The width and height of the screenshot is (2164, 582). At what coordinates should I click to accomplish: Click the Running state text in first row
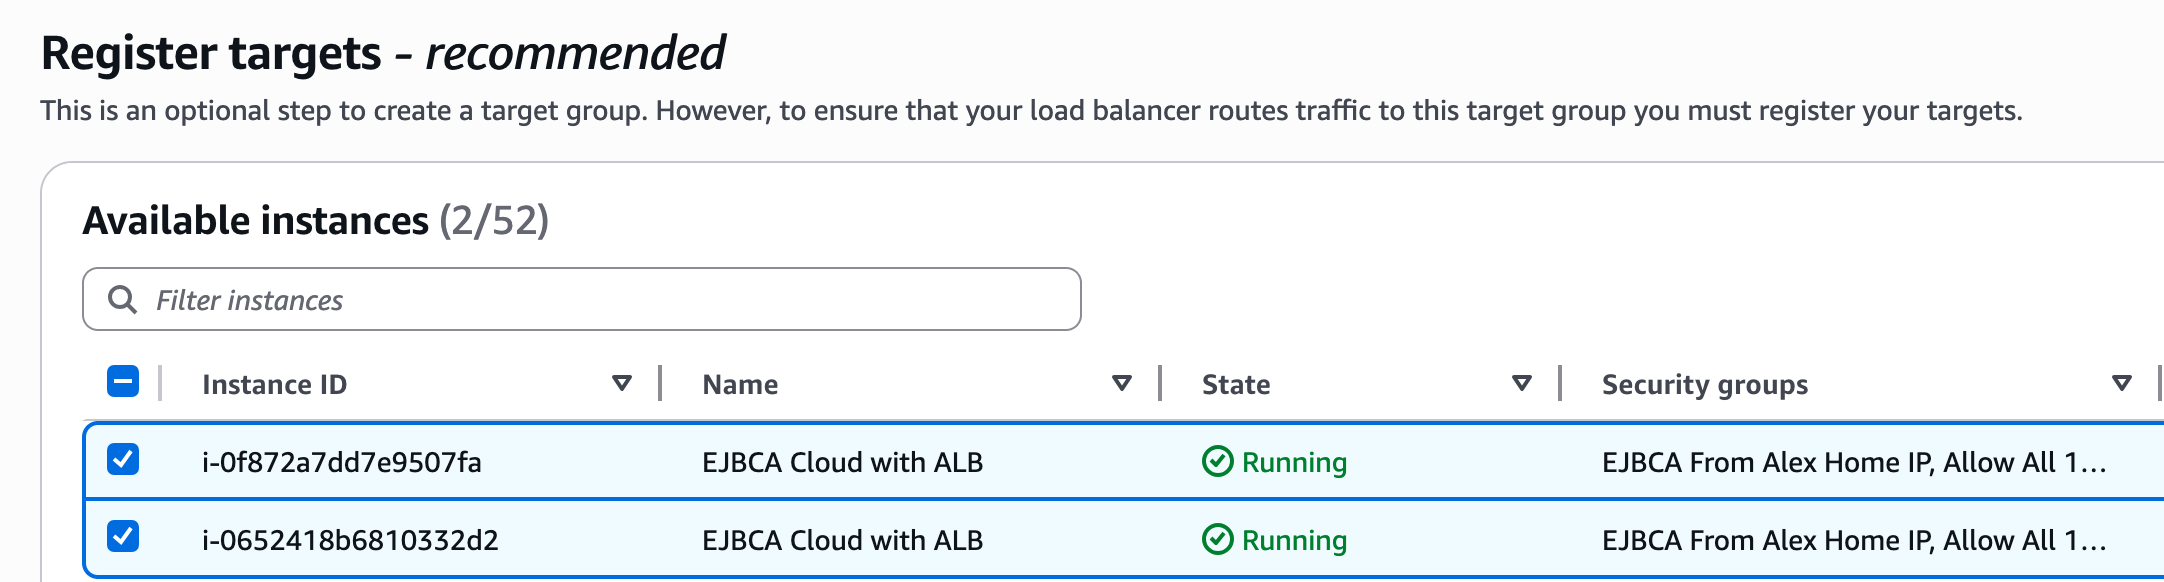[1294, 463]
